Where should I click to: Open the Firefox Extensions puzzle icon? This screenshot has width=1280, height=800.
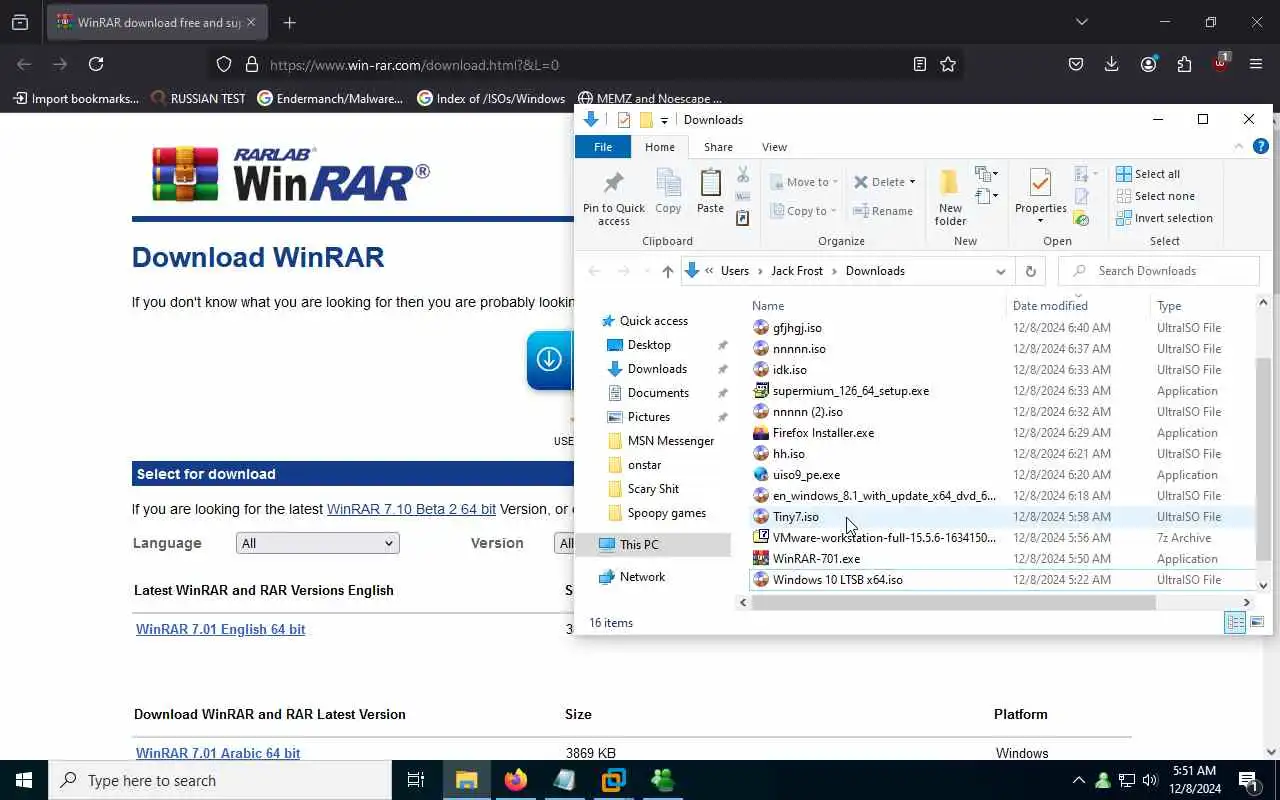1184,64
